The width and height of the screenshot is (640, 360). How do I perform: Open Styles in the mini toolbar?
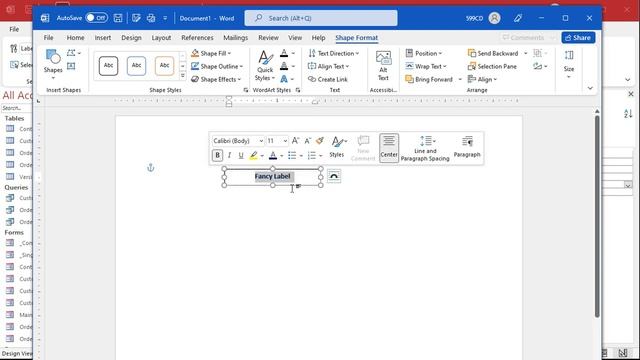(x=337, y=147)
